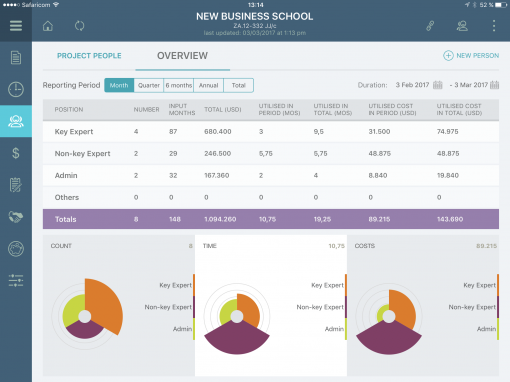The height and width of the screenshot is (382, 510).
Task: Click the 680.400 total value
Action: pyautogui.click(x=218, y=132)
